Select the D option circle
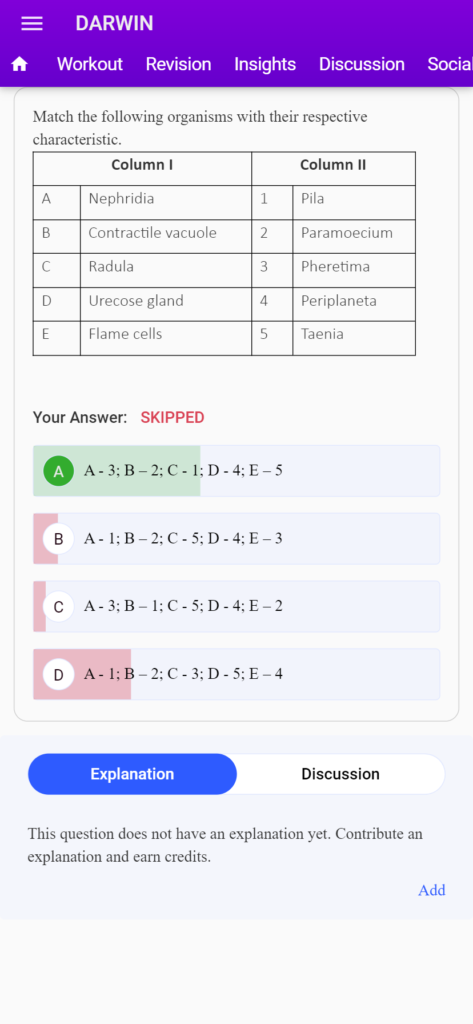Screen dimensions: 473x1024 (59, 675)
